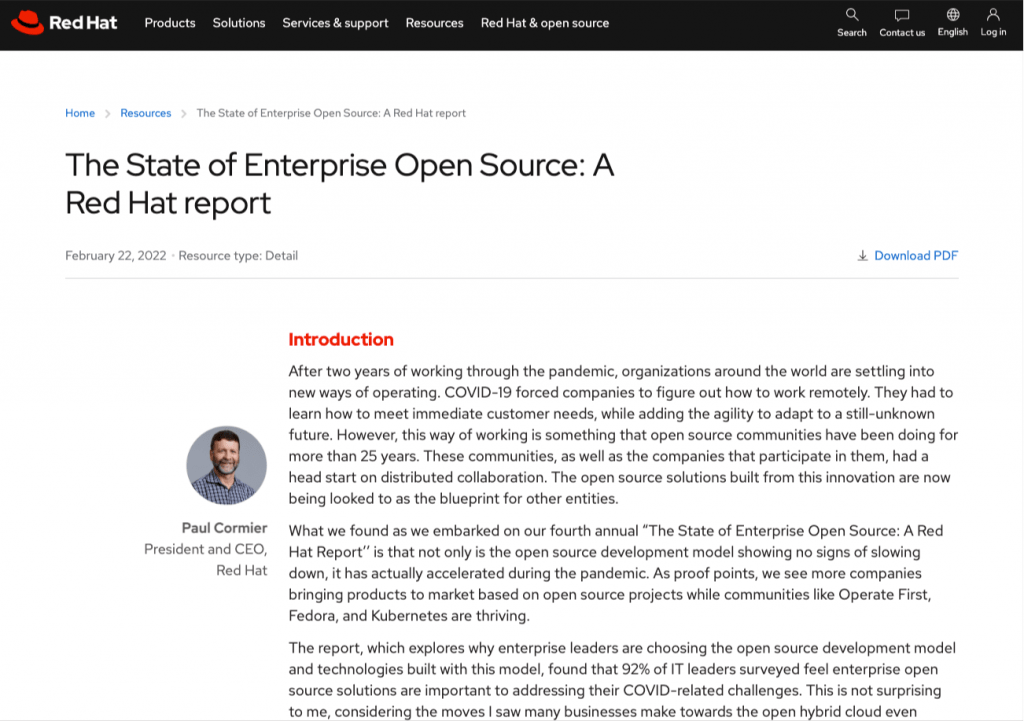Click the February 22, 2022 date
This screenshot has height=721, width=1024.
[116, 255]
